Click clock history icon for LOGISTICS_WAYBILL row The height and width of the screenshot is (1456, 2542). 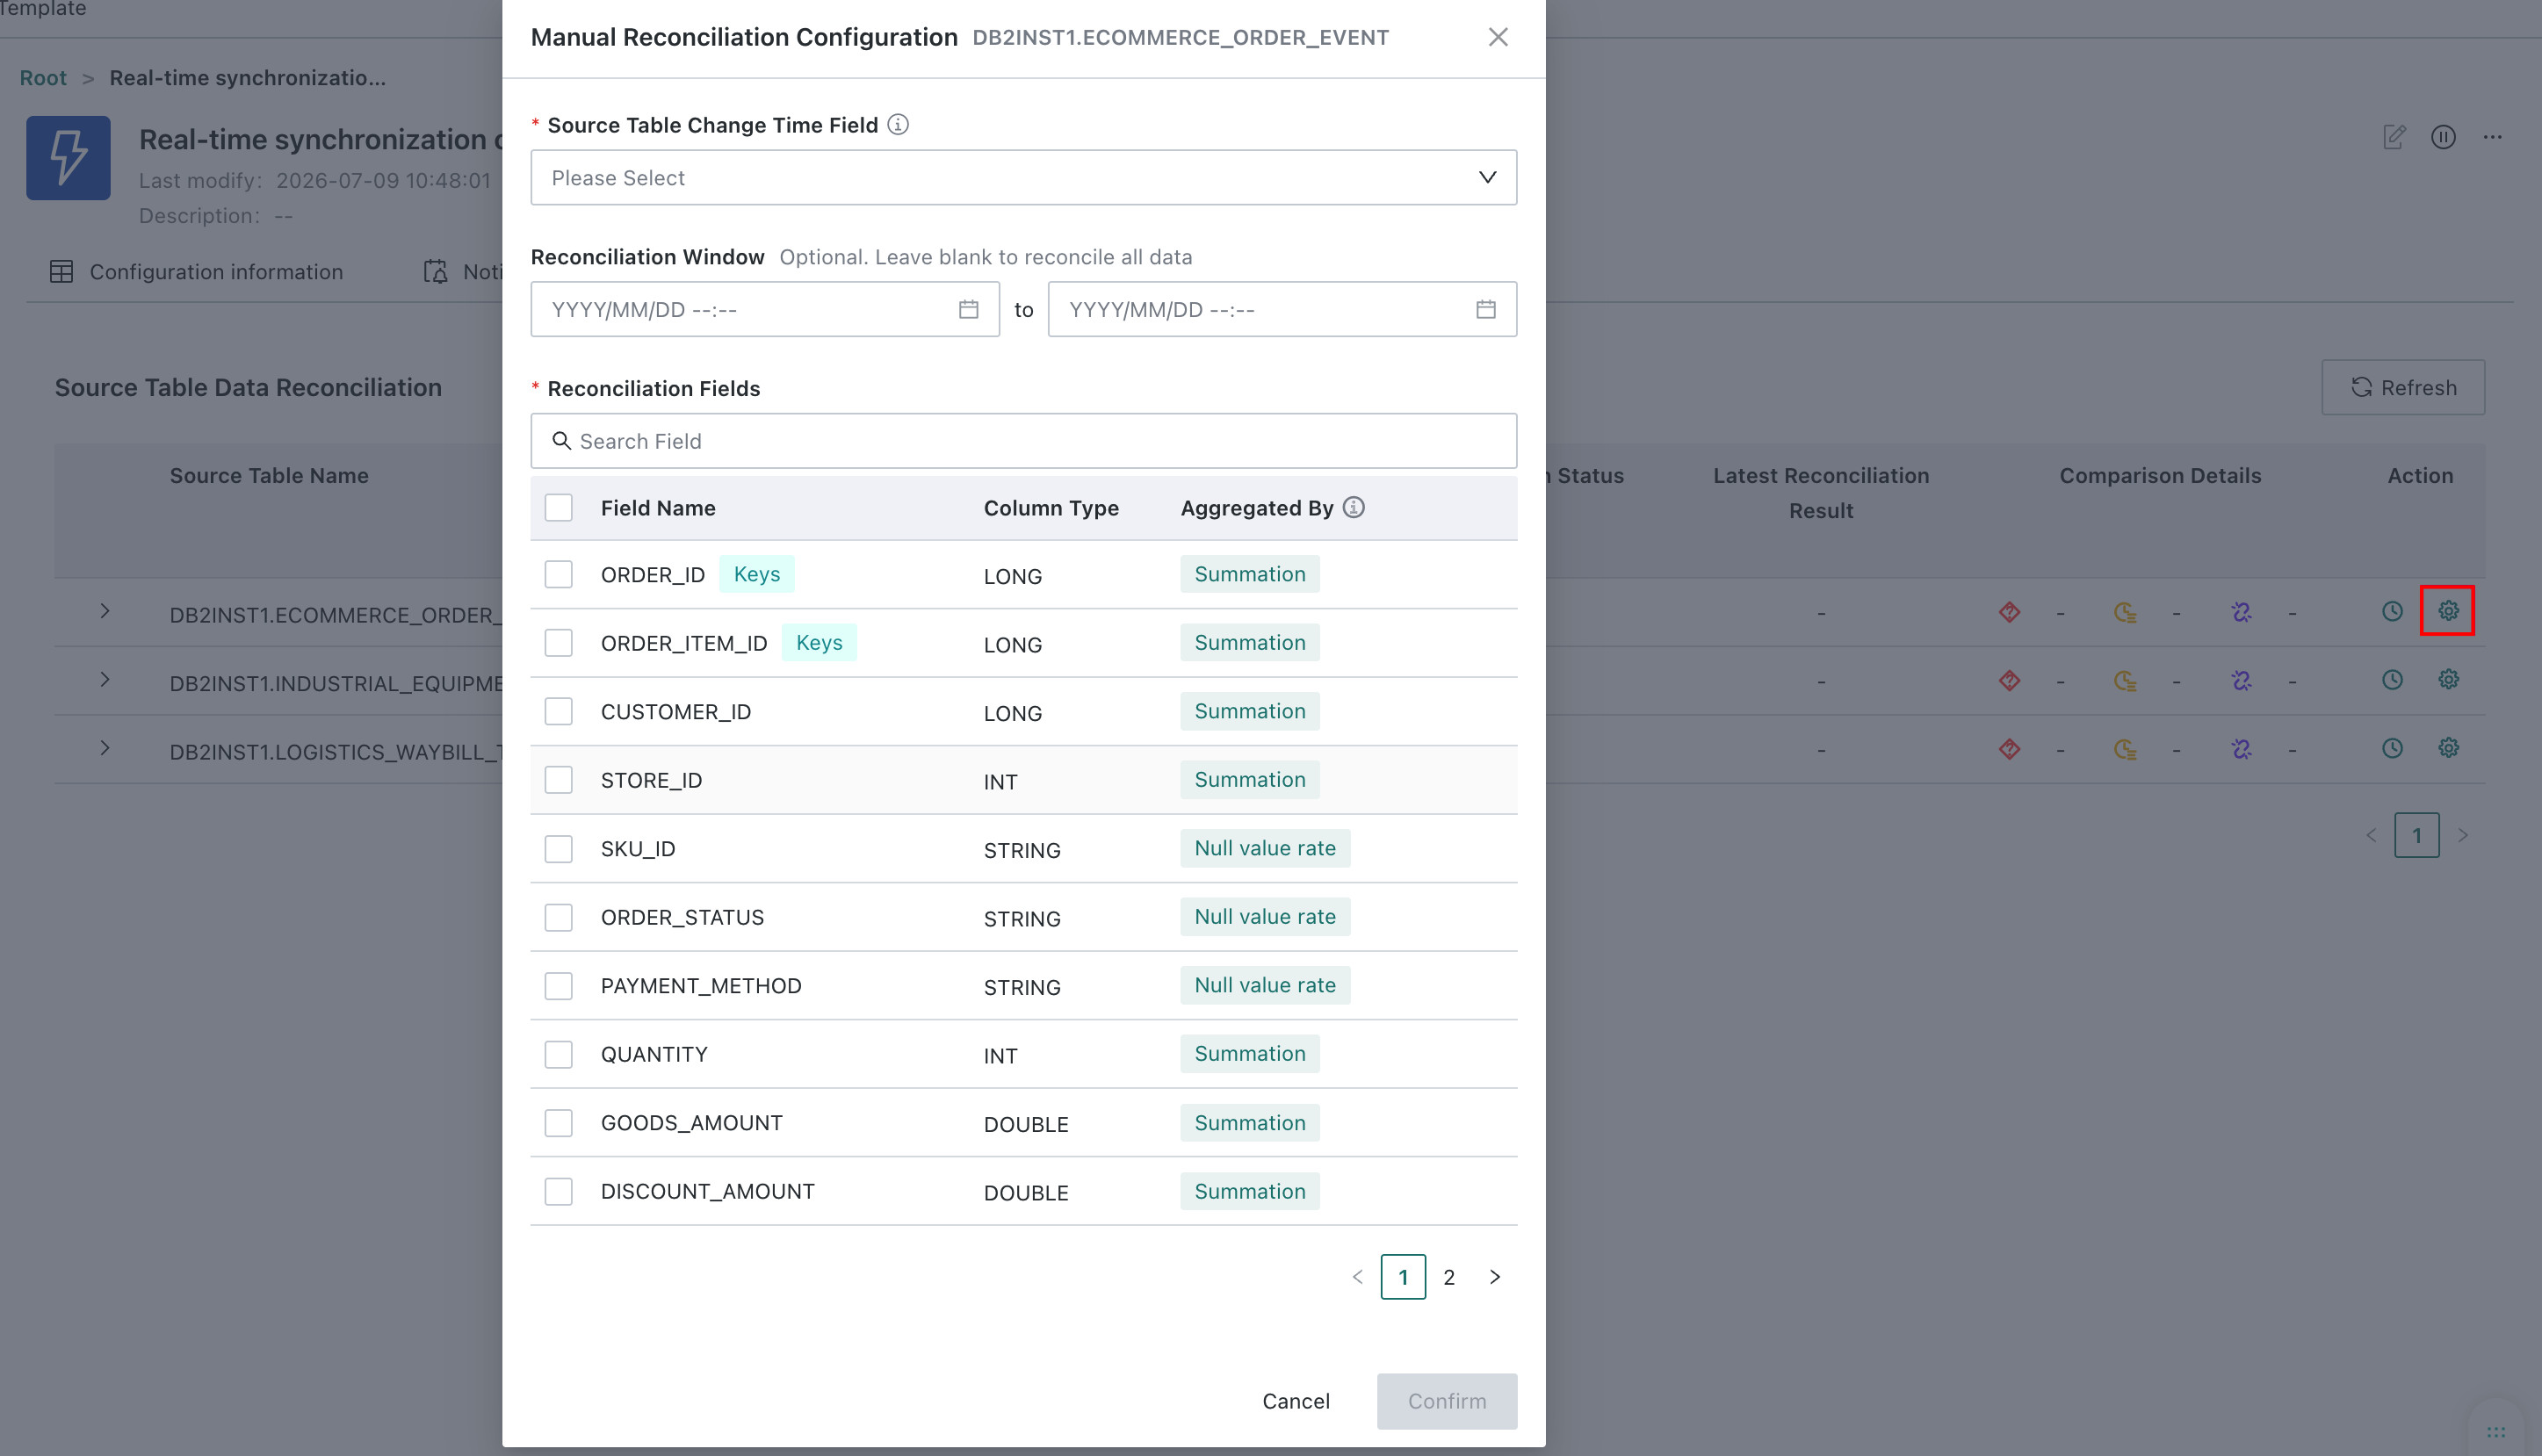[x=2392, y=748]
